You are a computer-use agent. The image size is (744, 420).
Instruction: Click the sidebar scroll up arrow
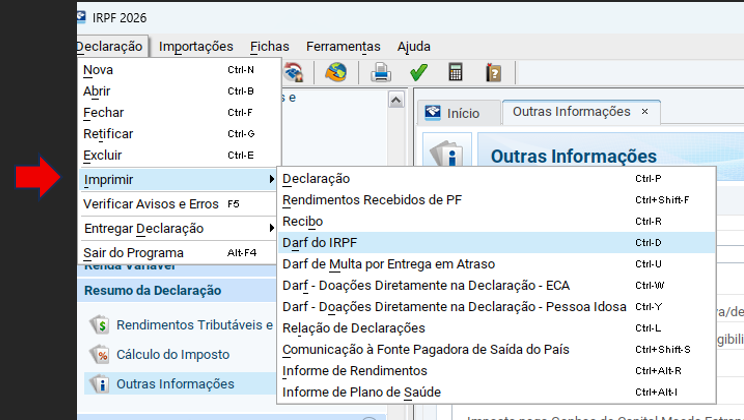(397, 100)
